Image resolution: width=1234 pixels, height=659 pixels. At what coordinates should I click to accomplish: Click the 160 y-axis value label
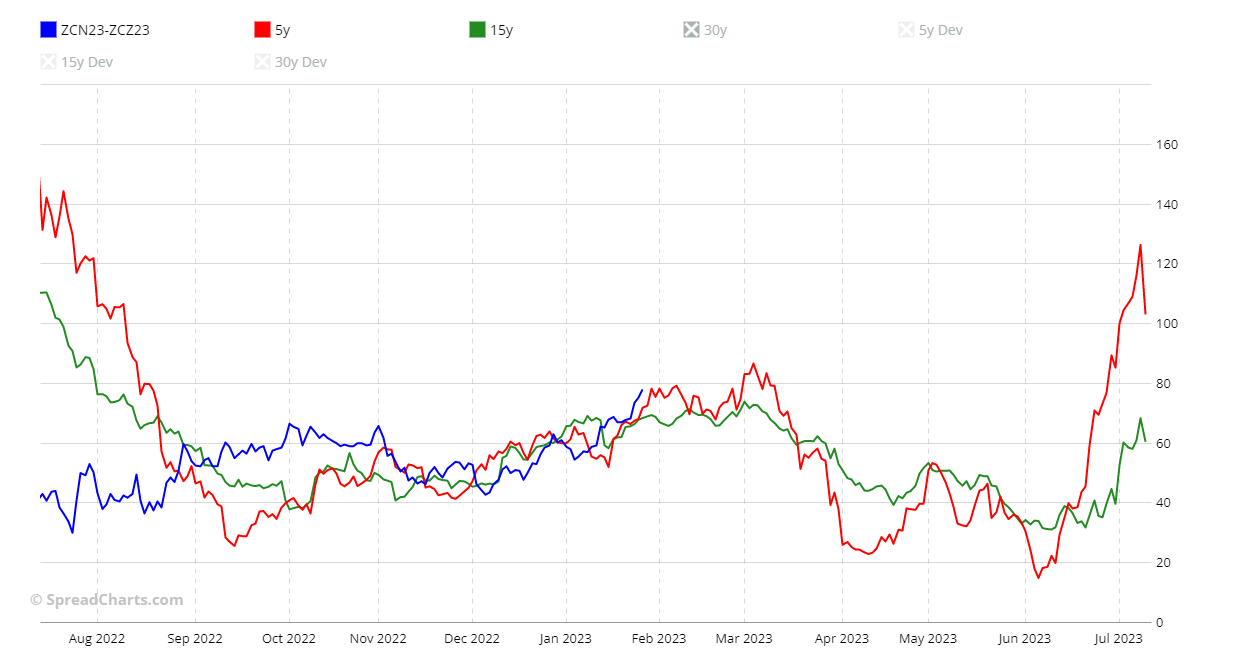(x=1167, y=145)
